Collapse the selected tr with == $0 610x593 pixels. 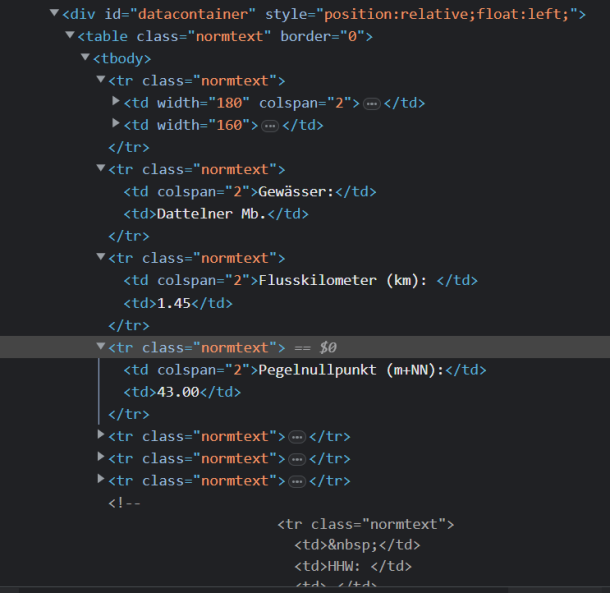101,347
